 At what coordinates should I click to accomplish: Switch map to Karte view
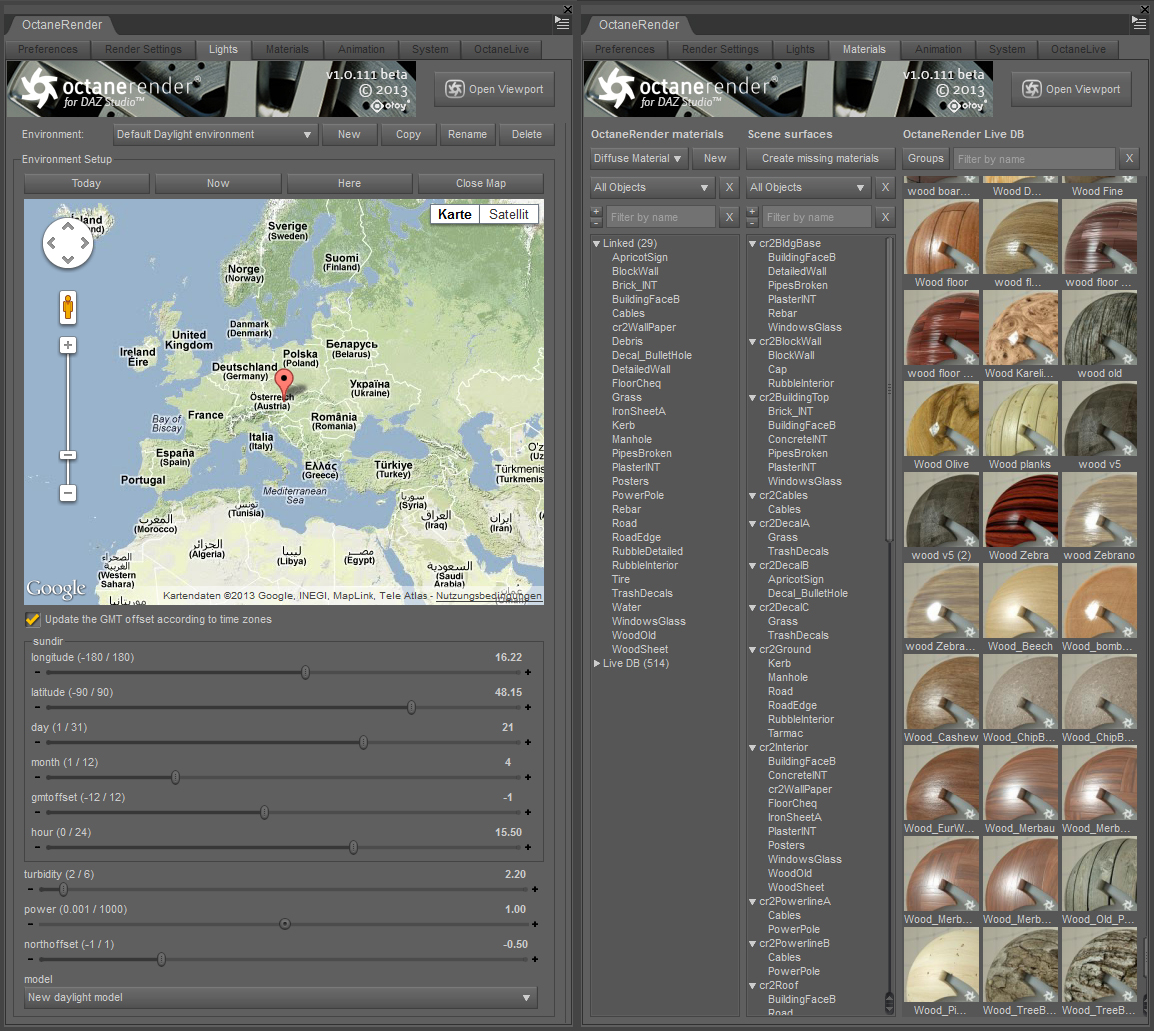coord(455,214)
